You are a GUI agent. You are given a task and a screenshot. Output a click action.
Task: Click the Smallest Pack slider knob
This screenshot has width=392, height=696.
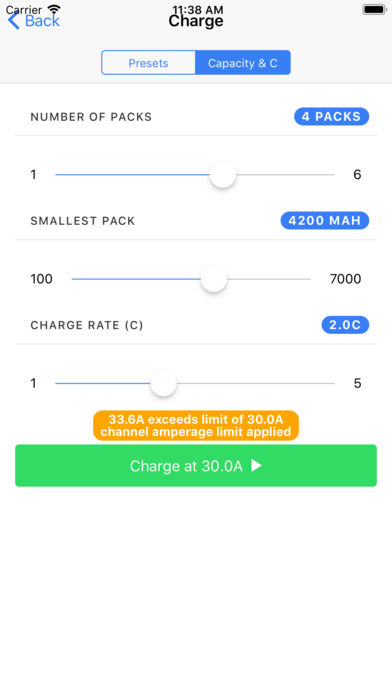point(214,279)
